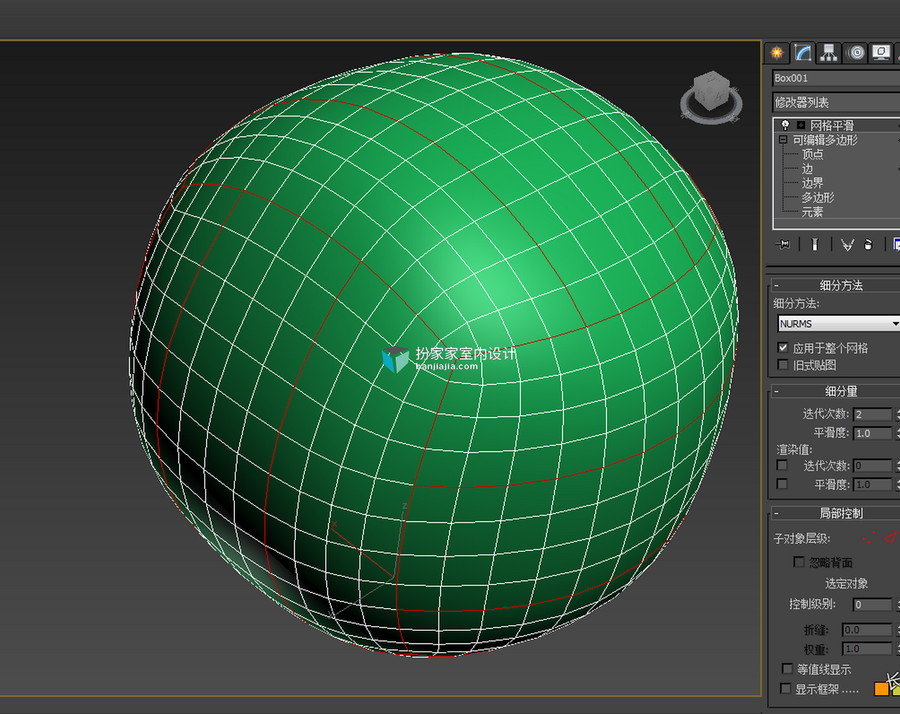Toggle Show End Result icon
Image resolution: width=900 pixels, height=714 pixels.
coord(814,245)
